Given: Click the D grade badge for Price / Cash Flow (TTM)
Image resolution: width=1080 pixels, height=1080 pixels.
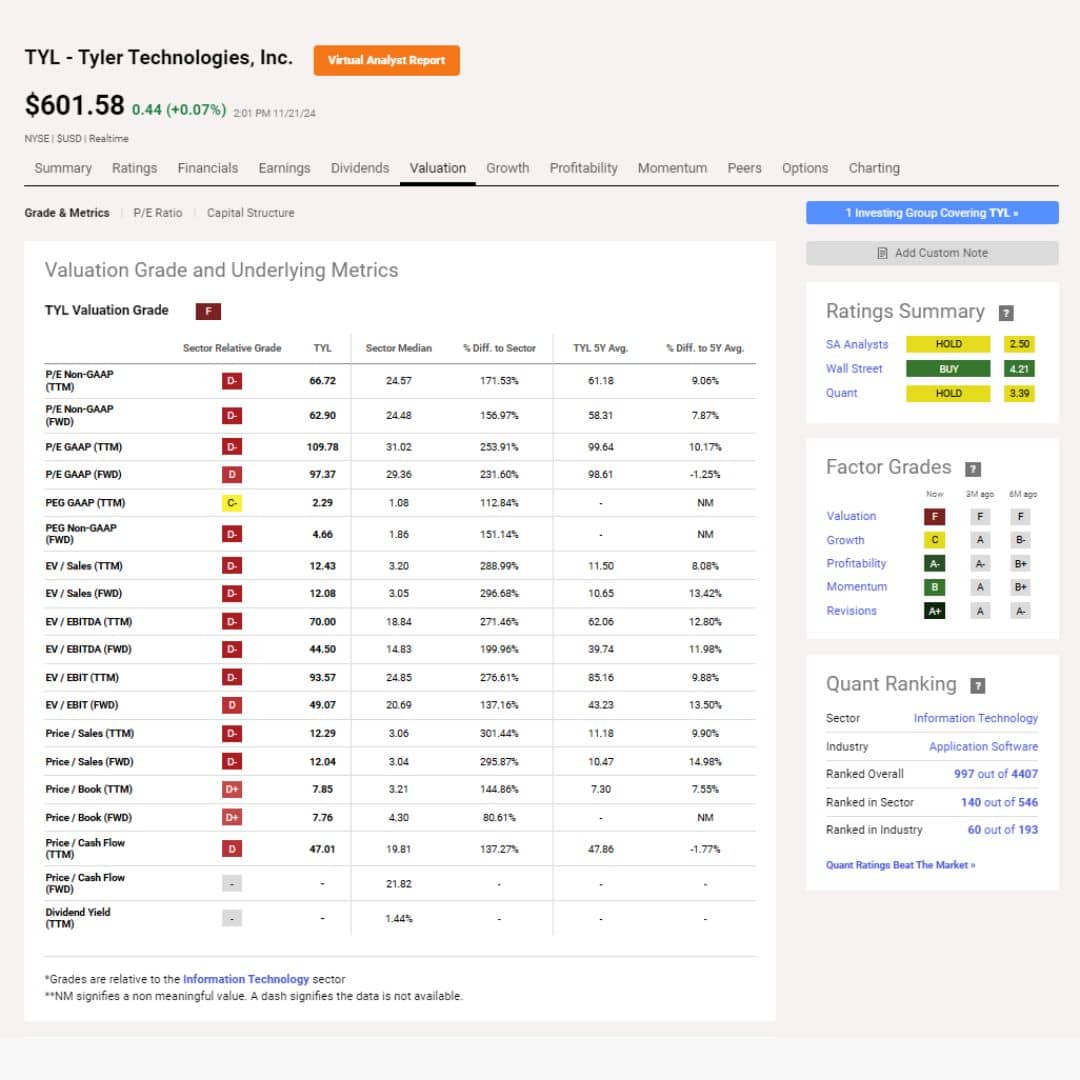Looking at the screenshot, I should pos(231,849).
